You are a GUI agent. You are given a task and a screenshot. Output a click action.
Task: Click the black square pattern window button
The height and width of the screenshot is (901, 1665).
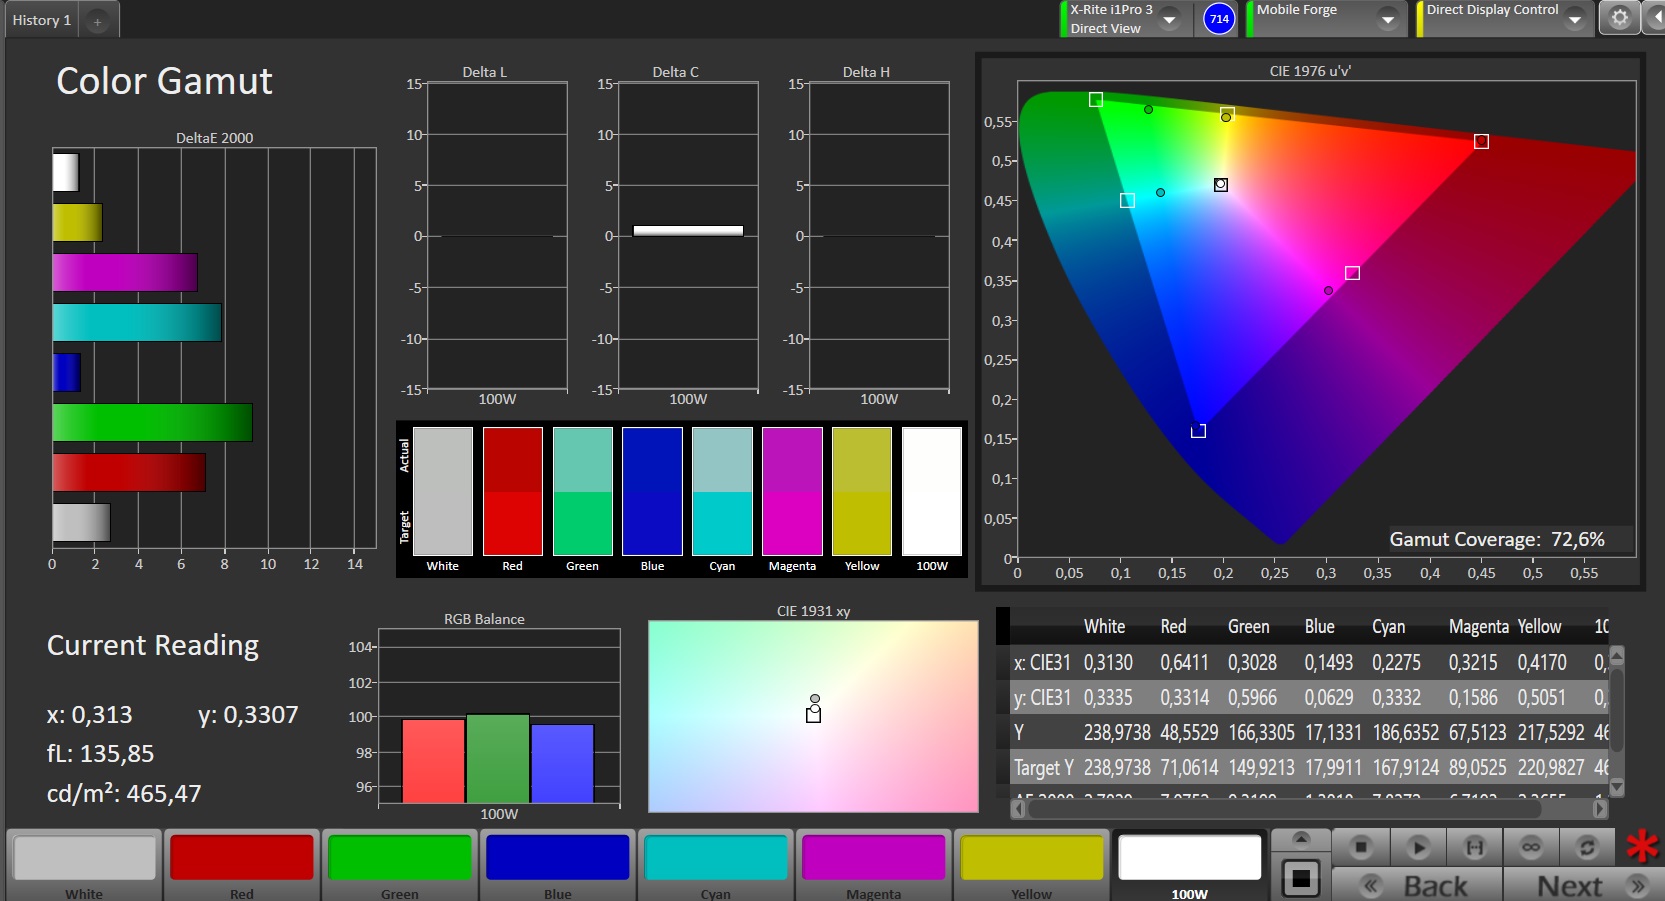point(1301,878)
